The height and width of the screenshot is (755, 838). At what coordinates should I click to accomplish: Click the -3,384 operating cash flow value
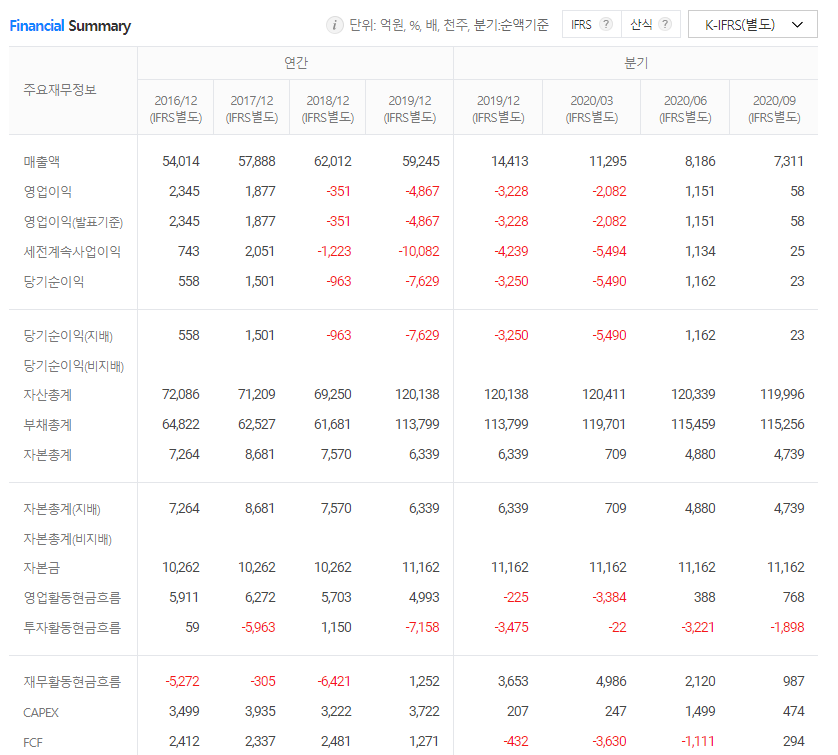pos(609,597)
